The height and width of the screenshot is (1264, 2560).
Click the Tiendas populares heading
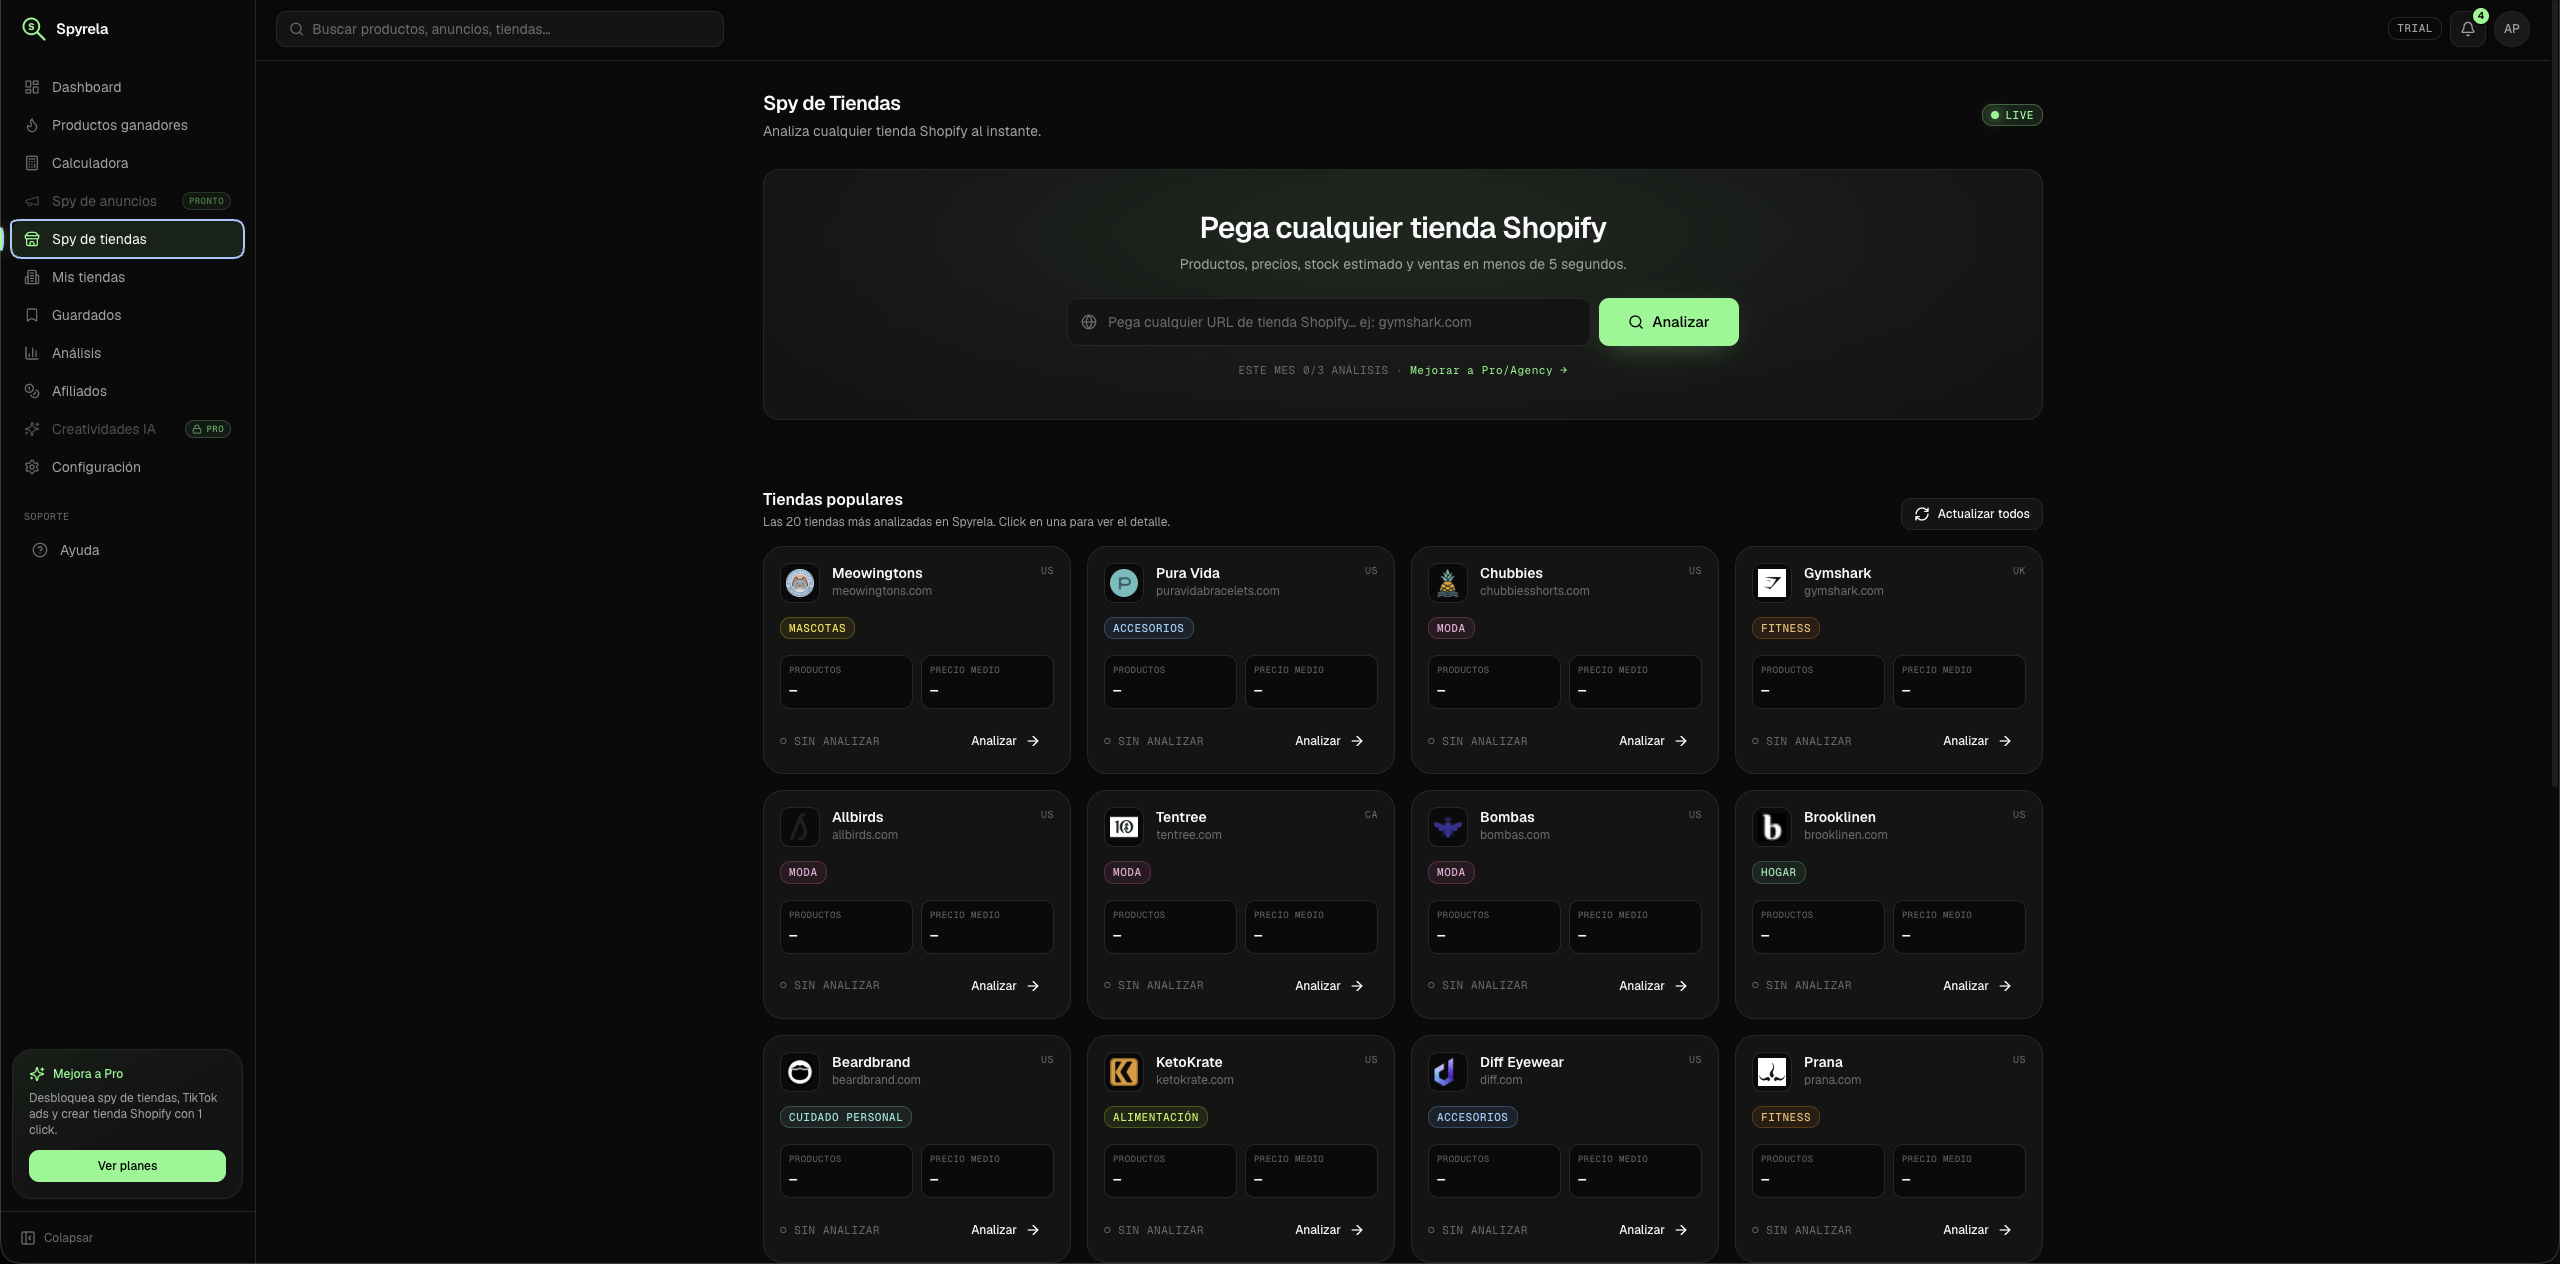pyautogui.click(x=832, y=499)
